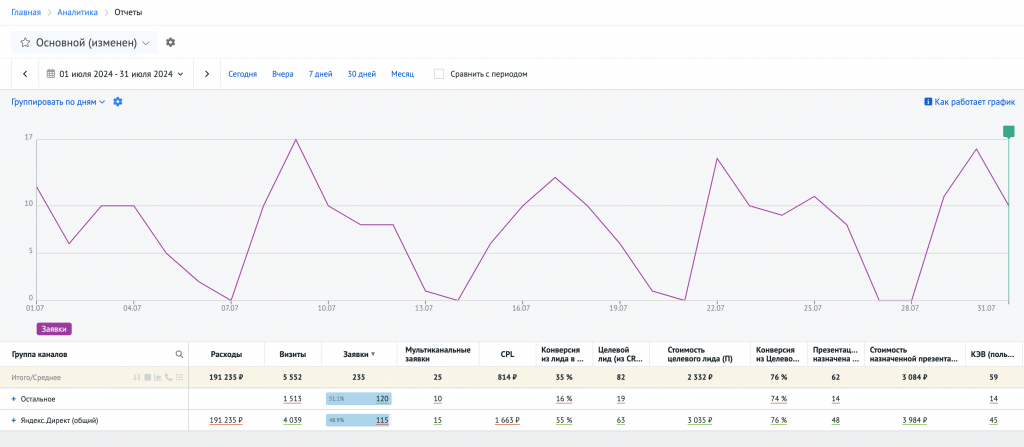Screen dimensions: 1024x447
Task: Click the sort icon in Итого/Среднее row
Action: [x=136, y=378]
